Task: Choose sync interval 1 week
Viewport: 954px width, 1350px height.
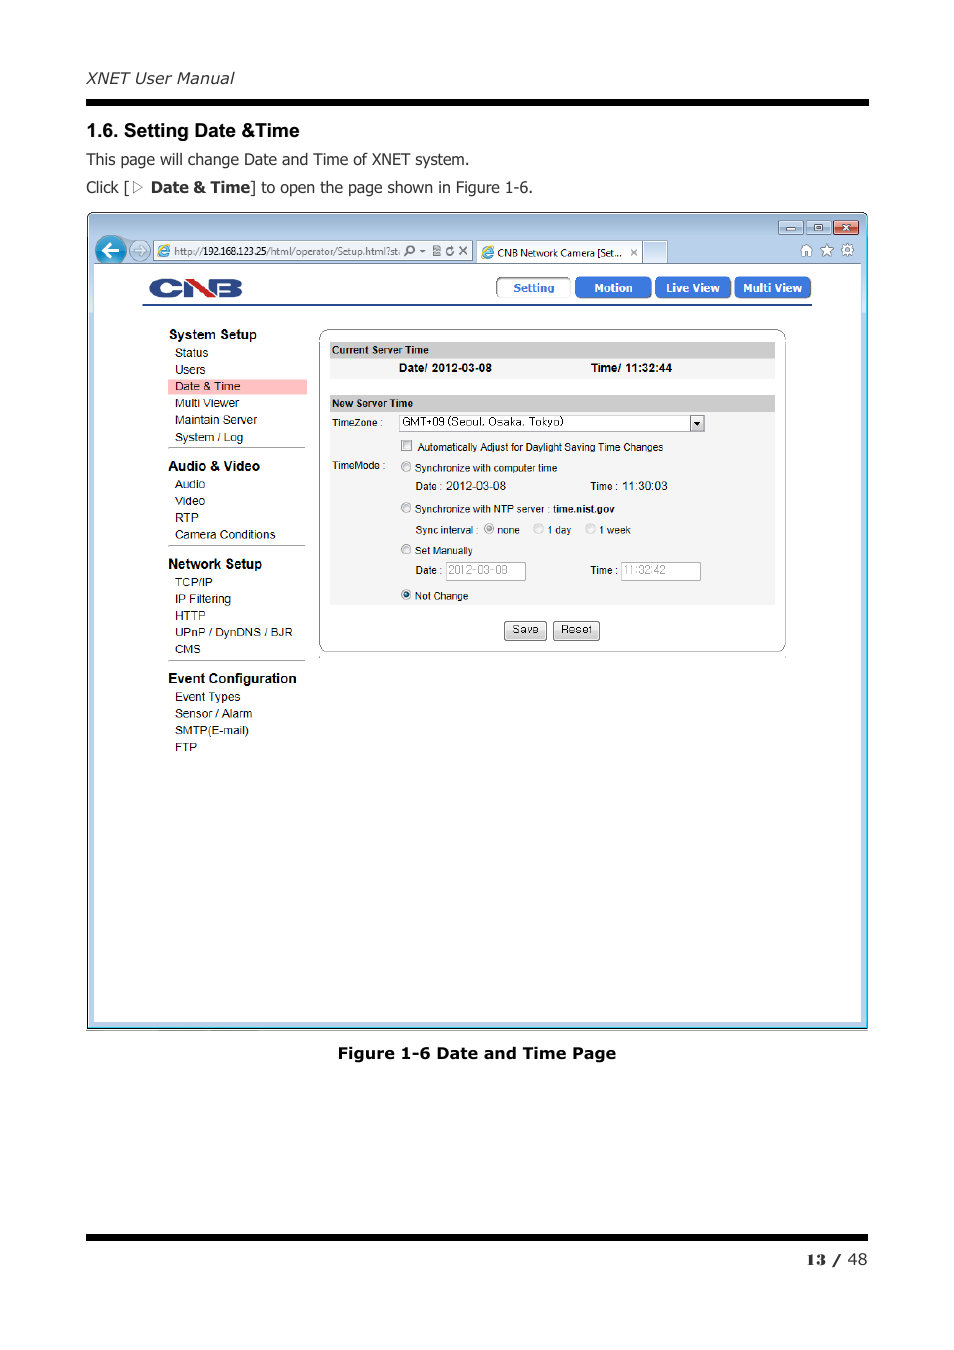Action: [590, 529]
